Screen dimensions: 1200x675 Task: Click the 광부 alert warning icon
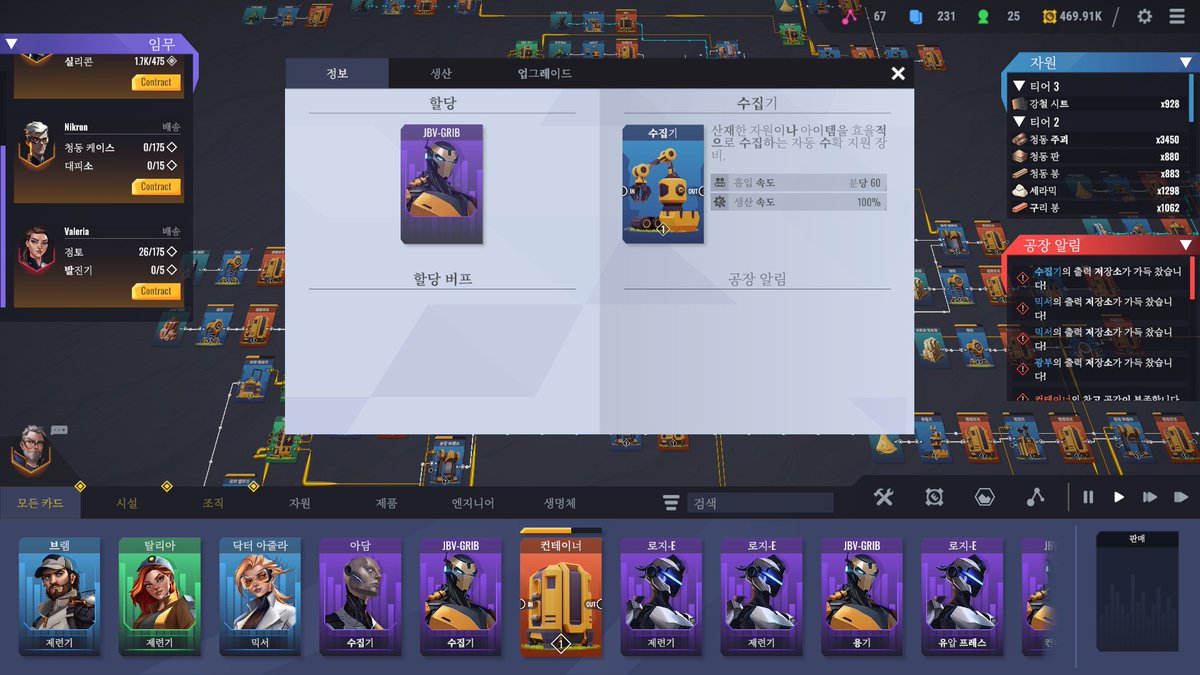tap(1022, 369)
